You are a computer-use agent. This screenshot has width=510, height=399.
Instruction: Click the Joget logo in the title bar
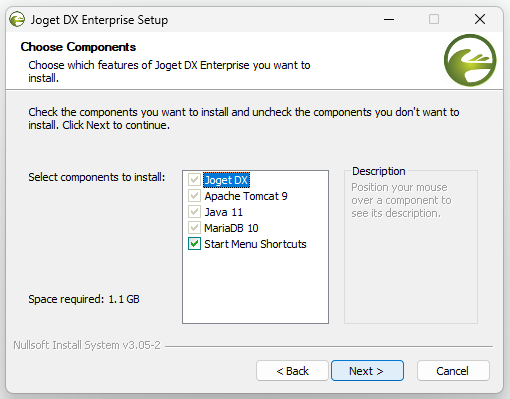click(17, 19)
